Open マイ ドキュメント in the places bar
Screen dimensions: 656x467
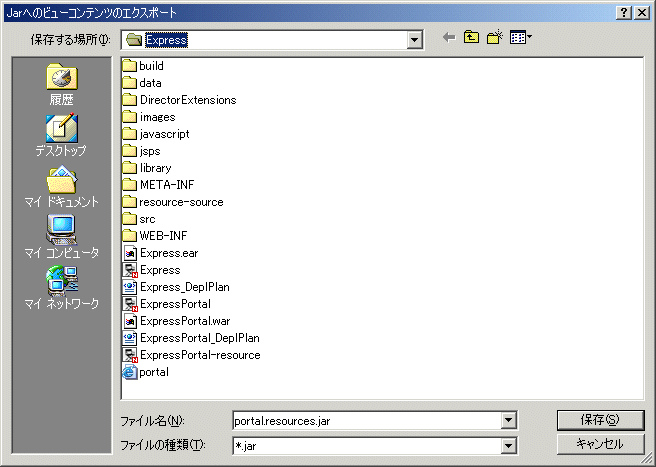pyautogui.click(x=62, y=187)
